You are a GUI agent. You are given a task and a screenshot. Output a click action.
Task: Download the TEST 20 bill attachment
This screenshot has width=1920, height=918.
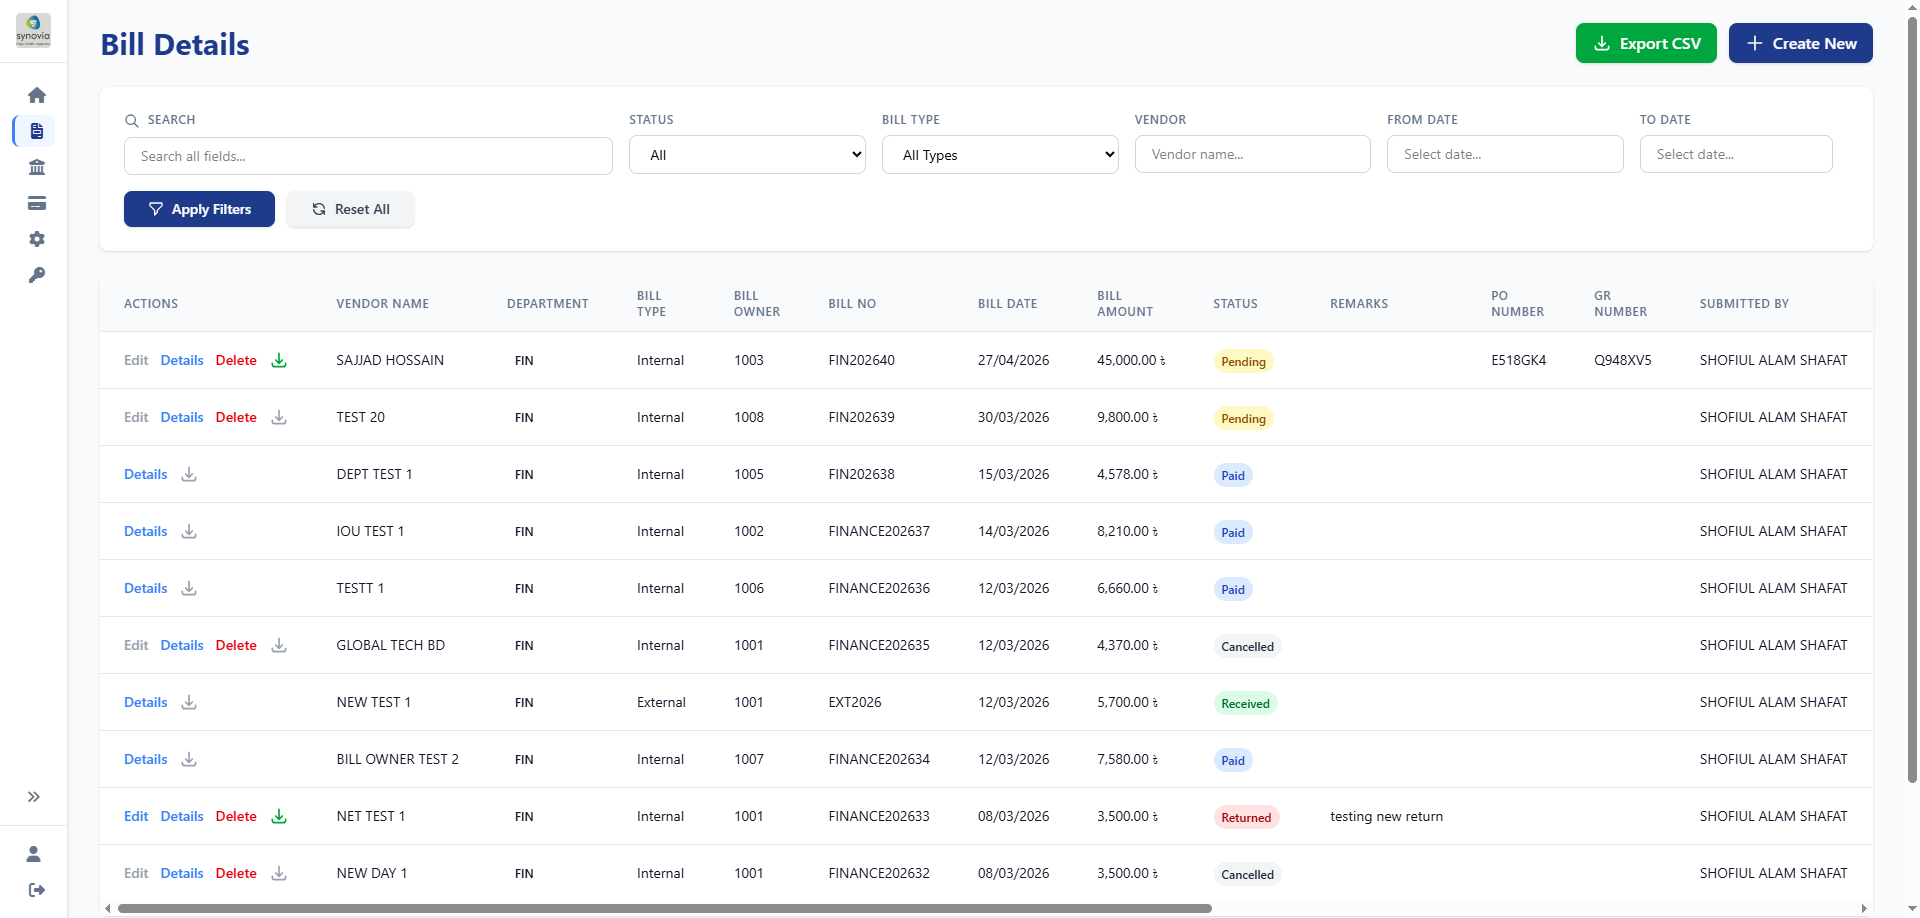pyautogui.click(x=279, y=417)
